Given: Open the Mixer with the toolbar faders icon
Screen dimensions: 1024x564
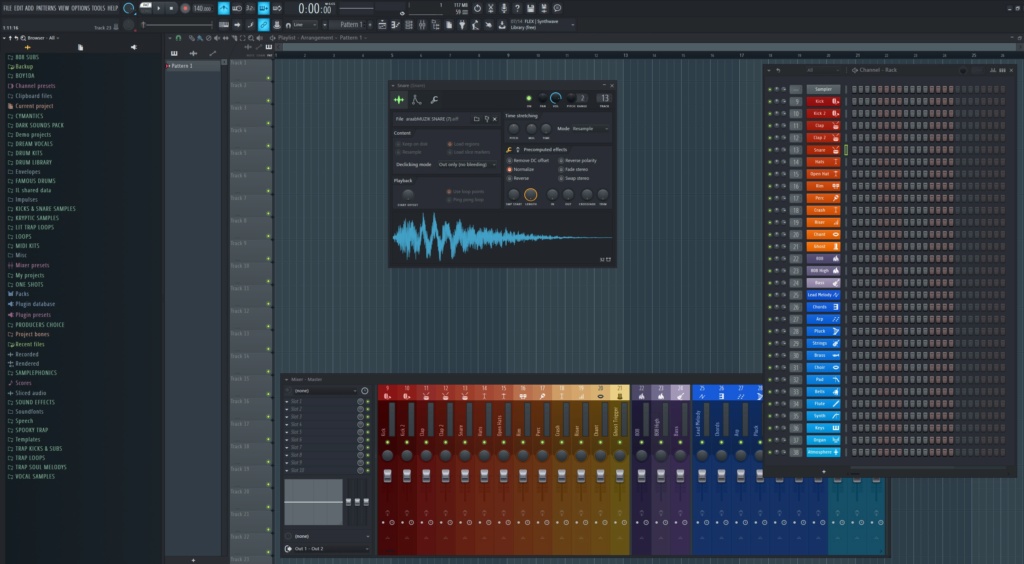Looking at the screenshot, I should [x=422, y=25].
